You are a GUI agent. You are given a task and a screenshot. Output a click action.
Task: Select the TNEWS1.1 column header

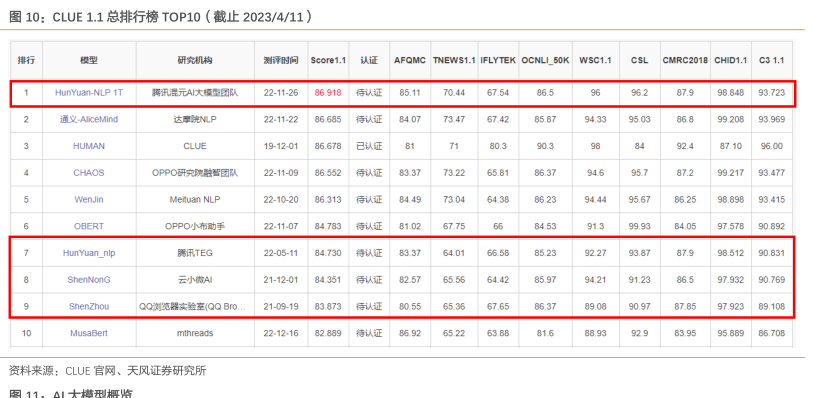454,60
